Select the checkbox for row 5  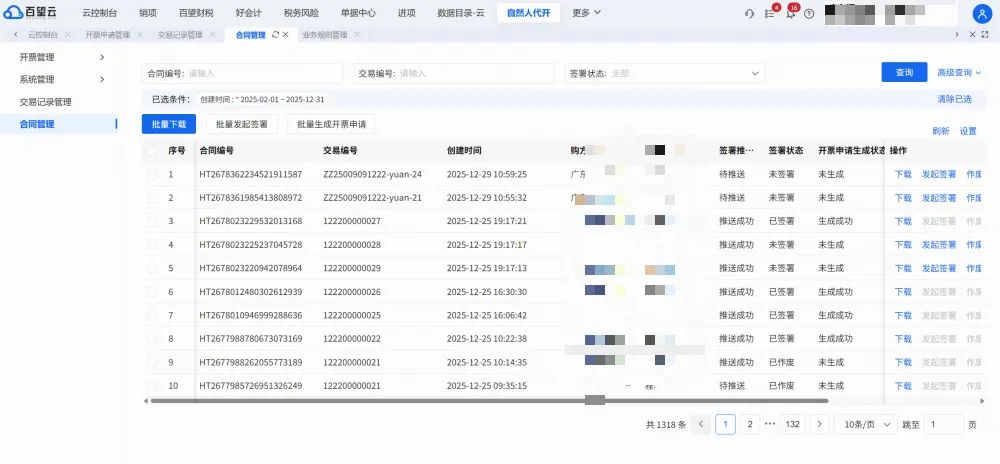[151, 268]
